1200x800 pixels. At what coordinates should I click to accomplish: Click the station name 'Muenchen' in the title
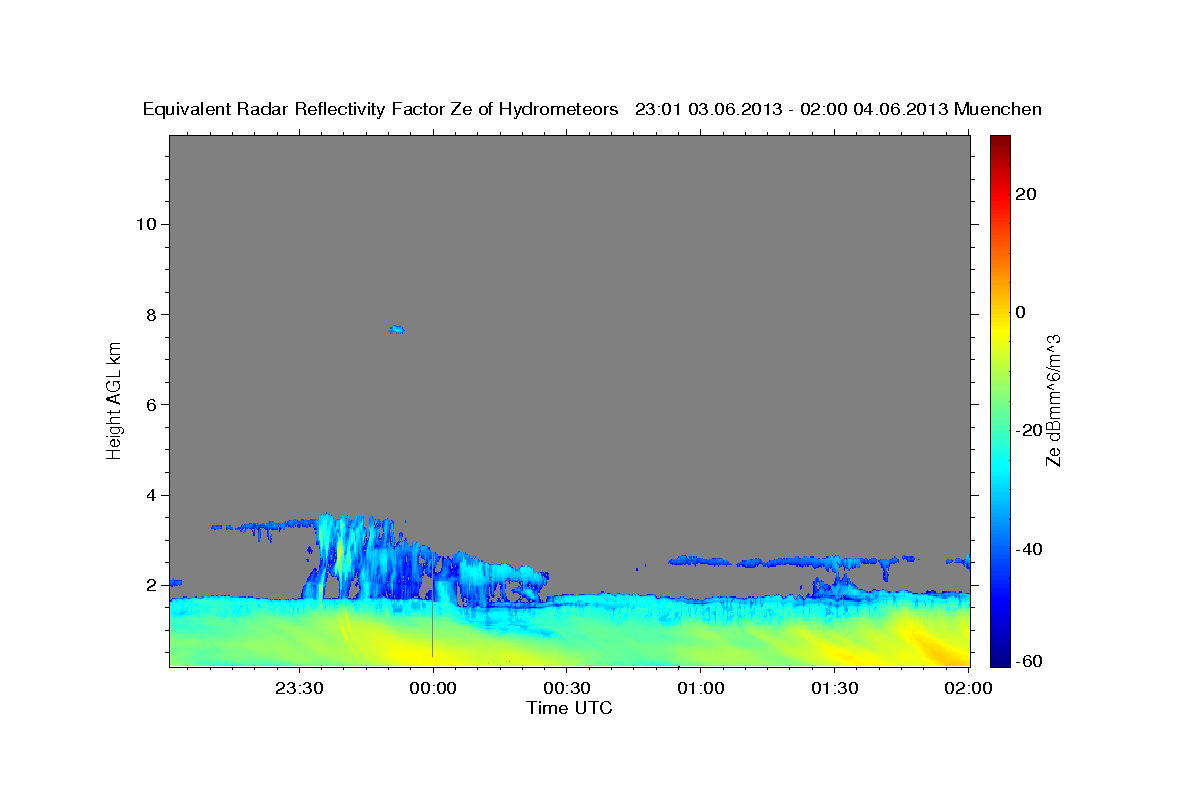(x=999, y=109)
